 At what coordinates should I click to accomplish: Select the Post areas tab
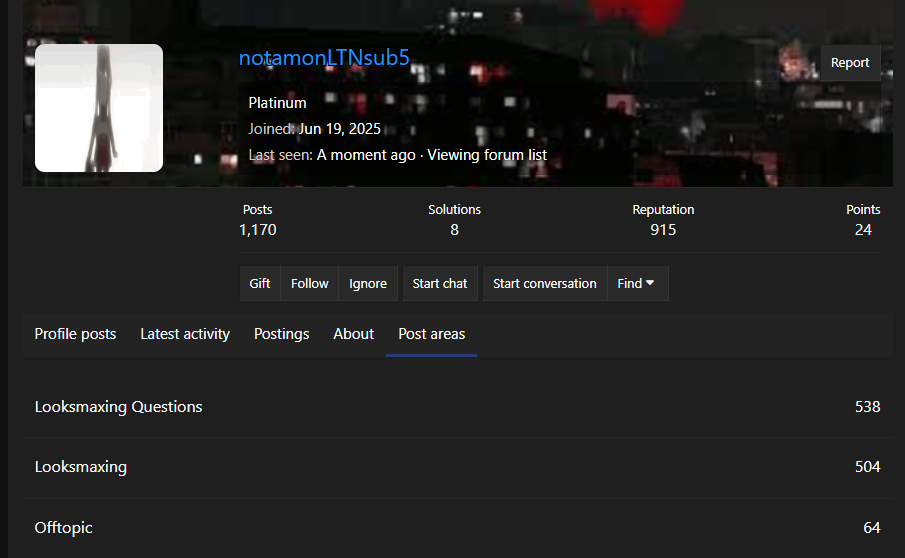pos(431,334)
